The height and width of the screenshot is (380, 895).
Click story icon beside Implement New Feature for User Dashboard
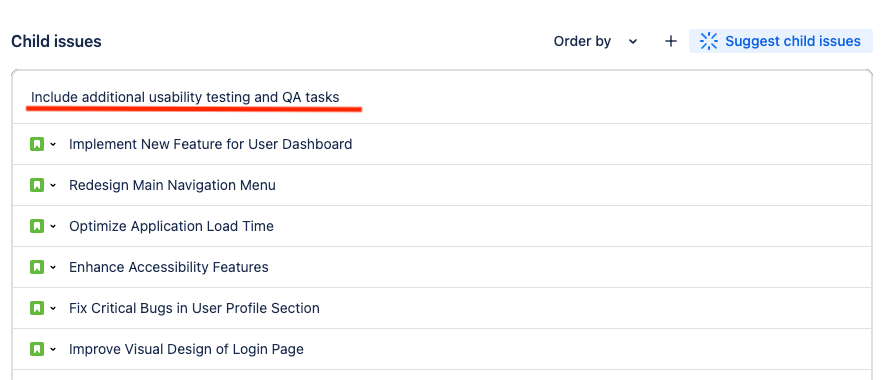(37, 144)
